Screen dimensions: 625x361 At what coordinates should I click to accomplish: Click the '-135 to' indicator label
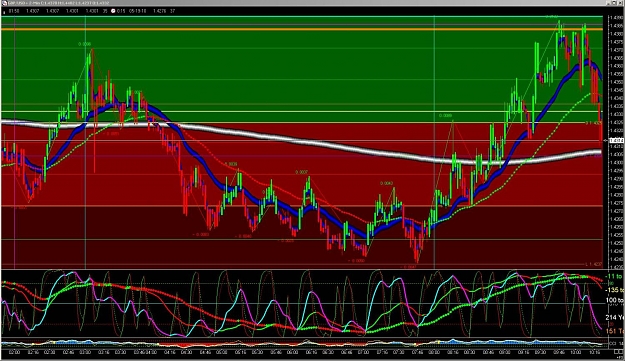pos(614,290)
